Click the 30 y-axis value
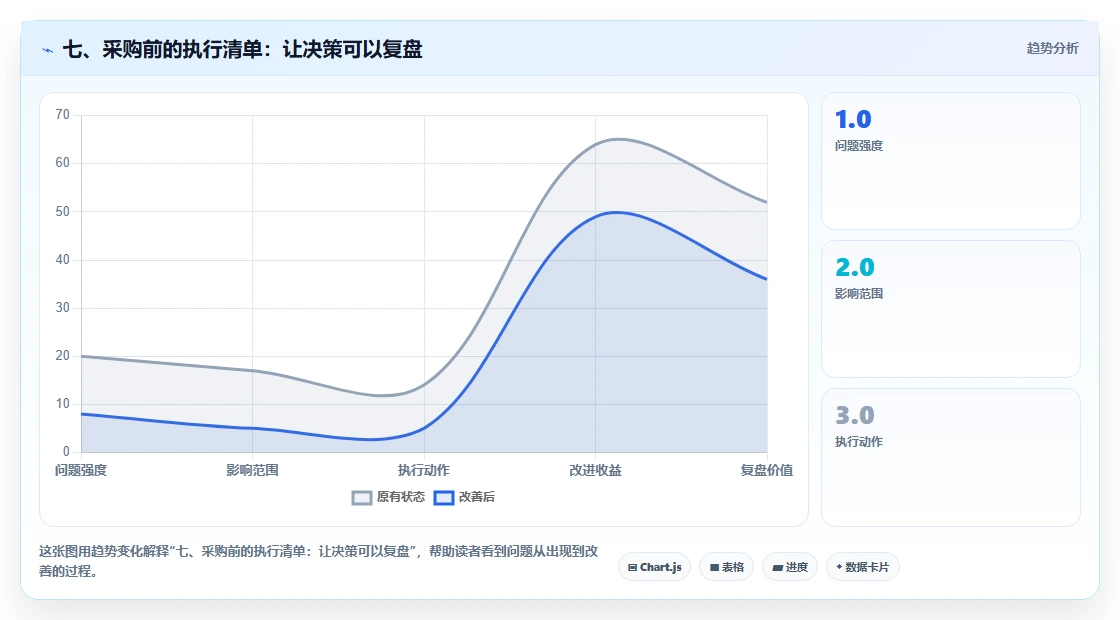Viewport: 1120px width, 620px height. (x=63, y=308)
